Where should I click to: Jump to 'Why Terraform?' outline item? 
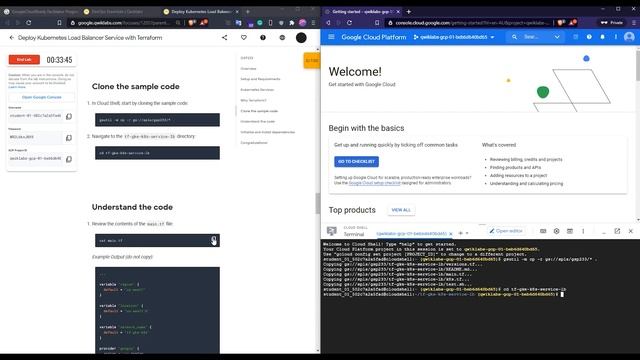click(253, 100)
